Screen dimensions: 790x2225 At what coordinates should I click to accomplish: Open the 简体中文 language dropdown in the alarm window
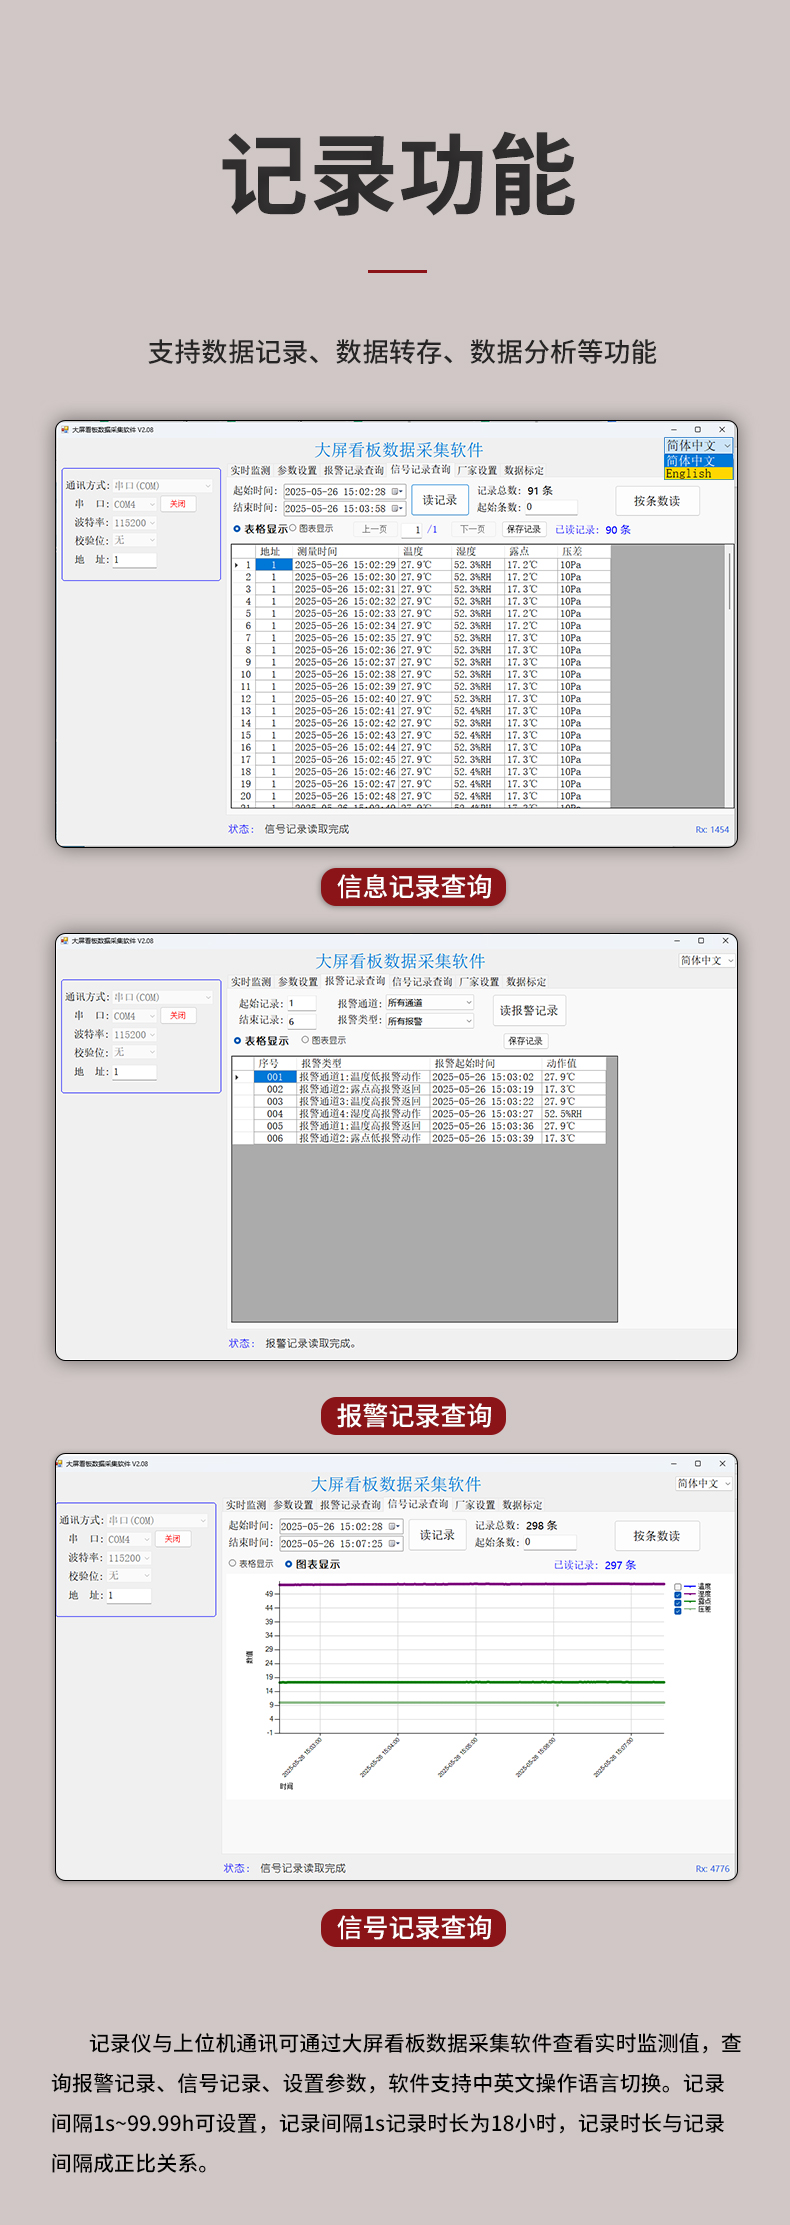tap(707, 960)
